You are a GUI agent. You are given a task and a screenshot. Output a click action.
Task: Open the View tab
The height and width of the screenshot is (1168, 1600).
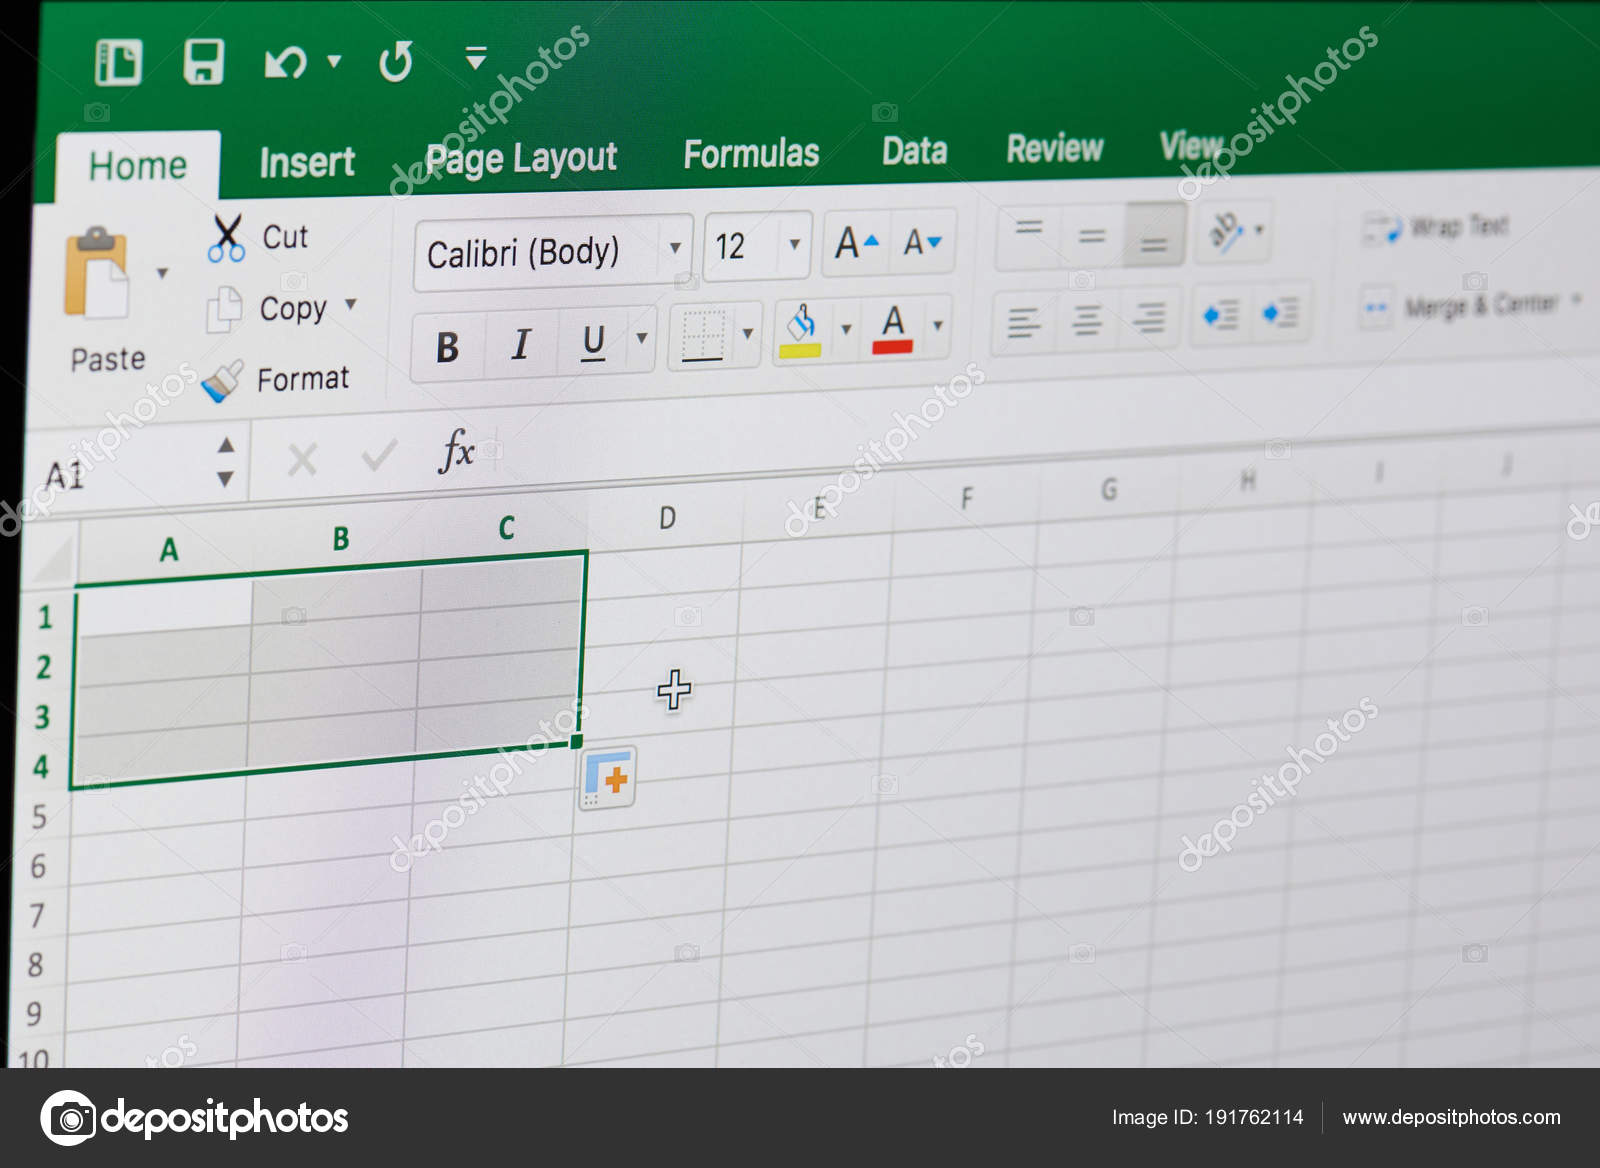1191,146
